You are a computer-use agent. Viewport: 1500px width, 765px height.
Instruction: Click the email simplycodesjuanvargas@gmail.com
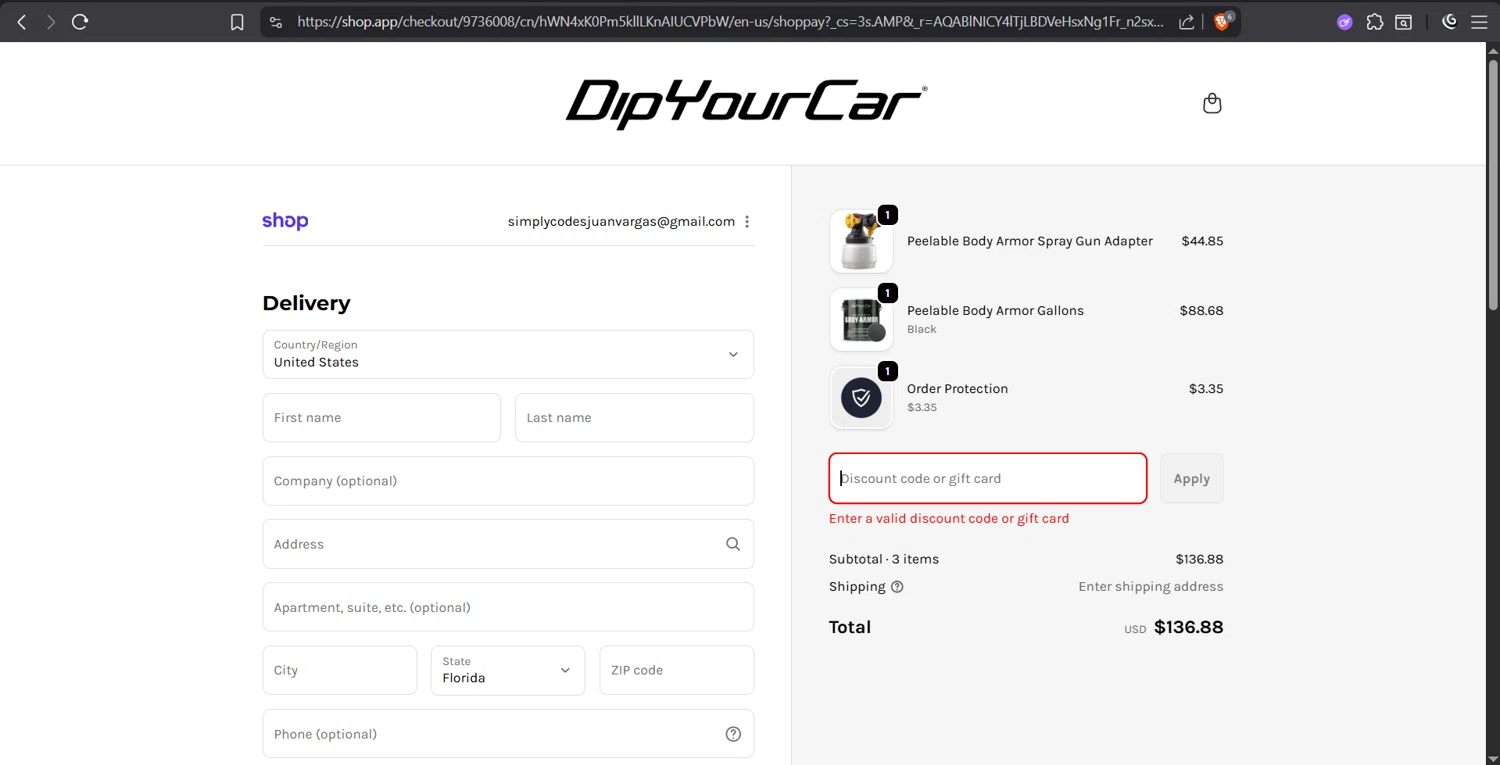coord(621,222)
